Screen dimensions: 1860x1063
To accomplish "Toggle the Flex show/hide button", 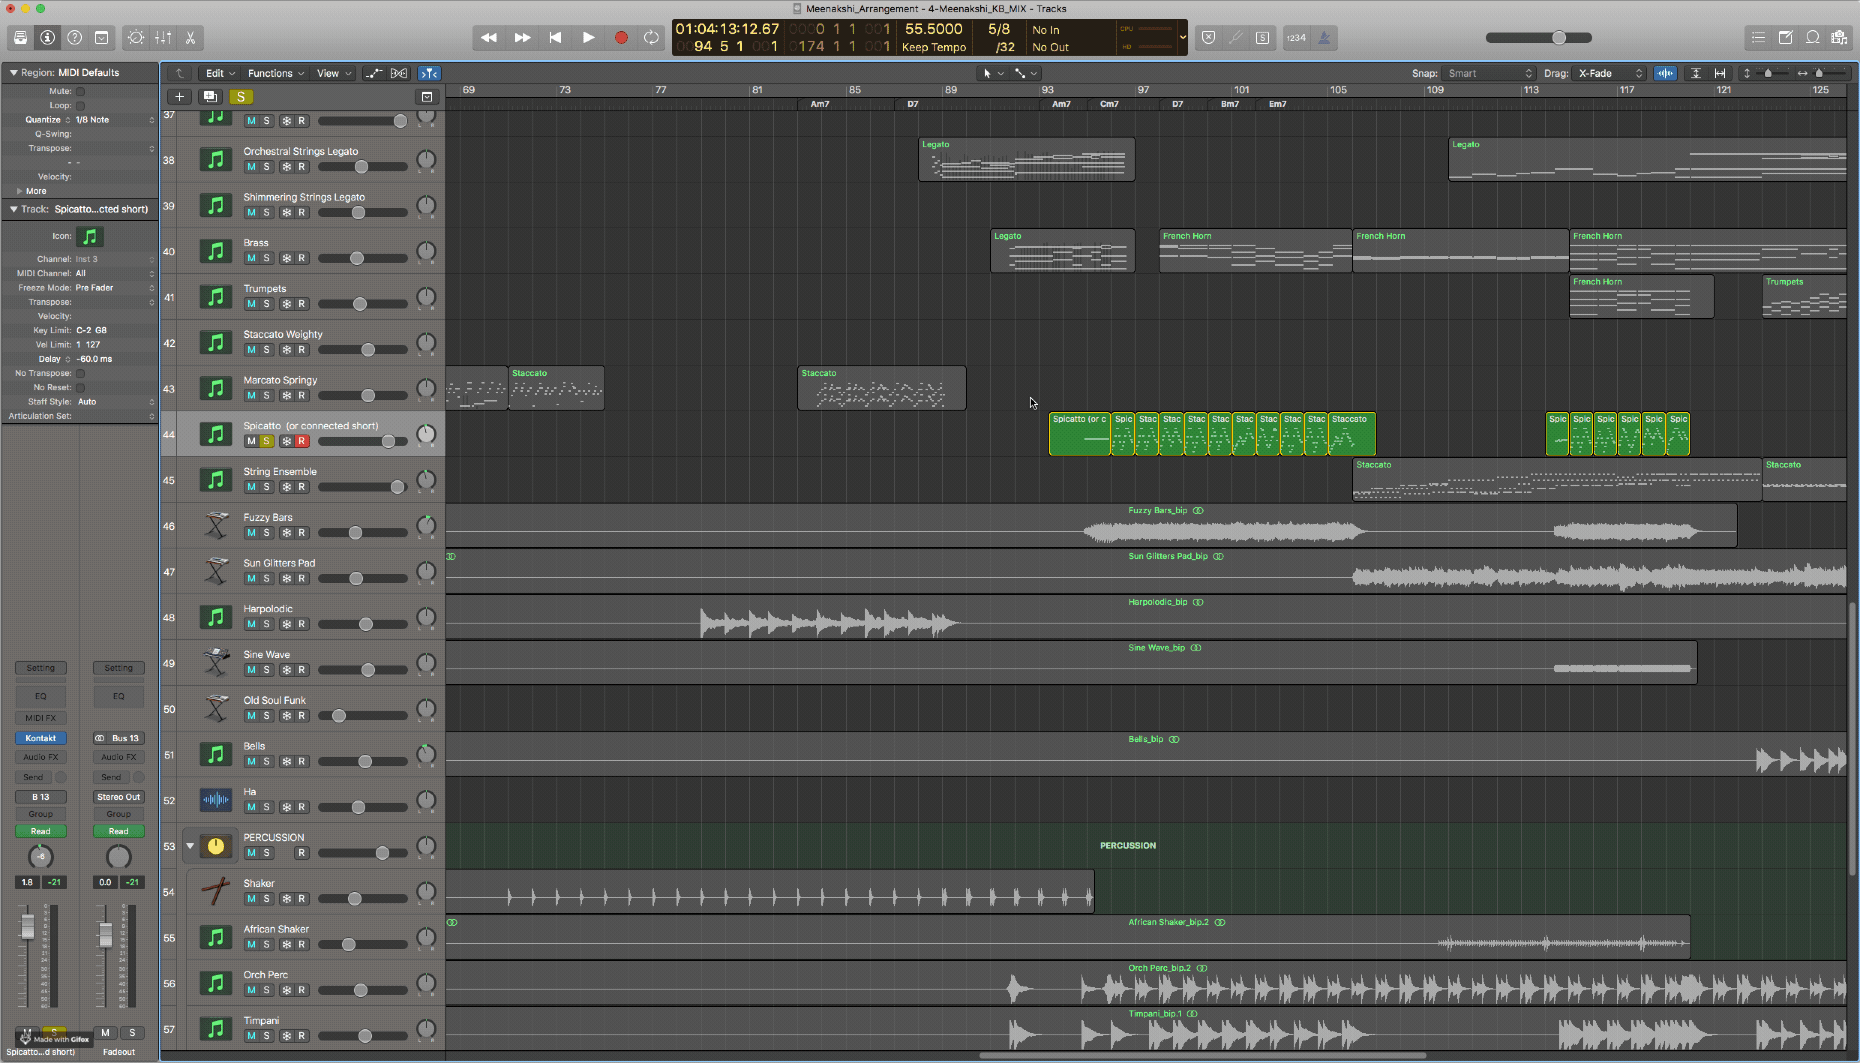I will point(399,73).
